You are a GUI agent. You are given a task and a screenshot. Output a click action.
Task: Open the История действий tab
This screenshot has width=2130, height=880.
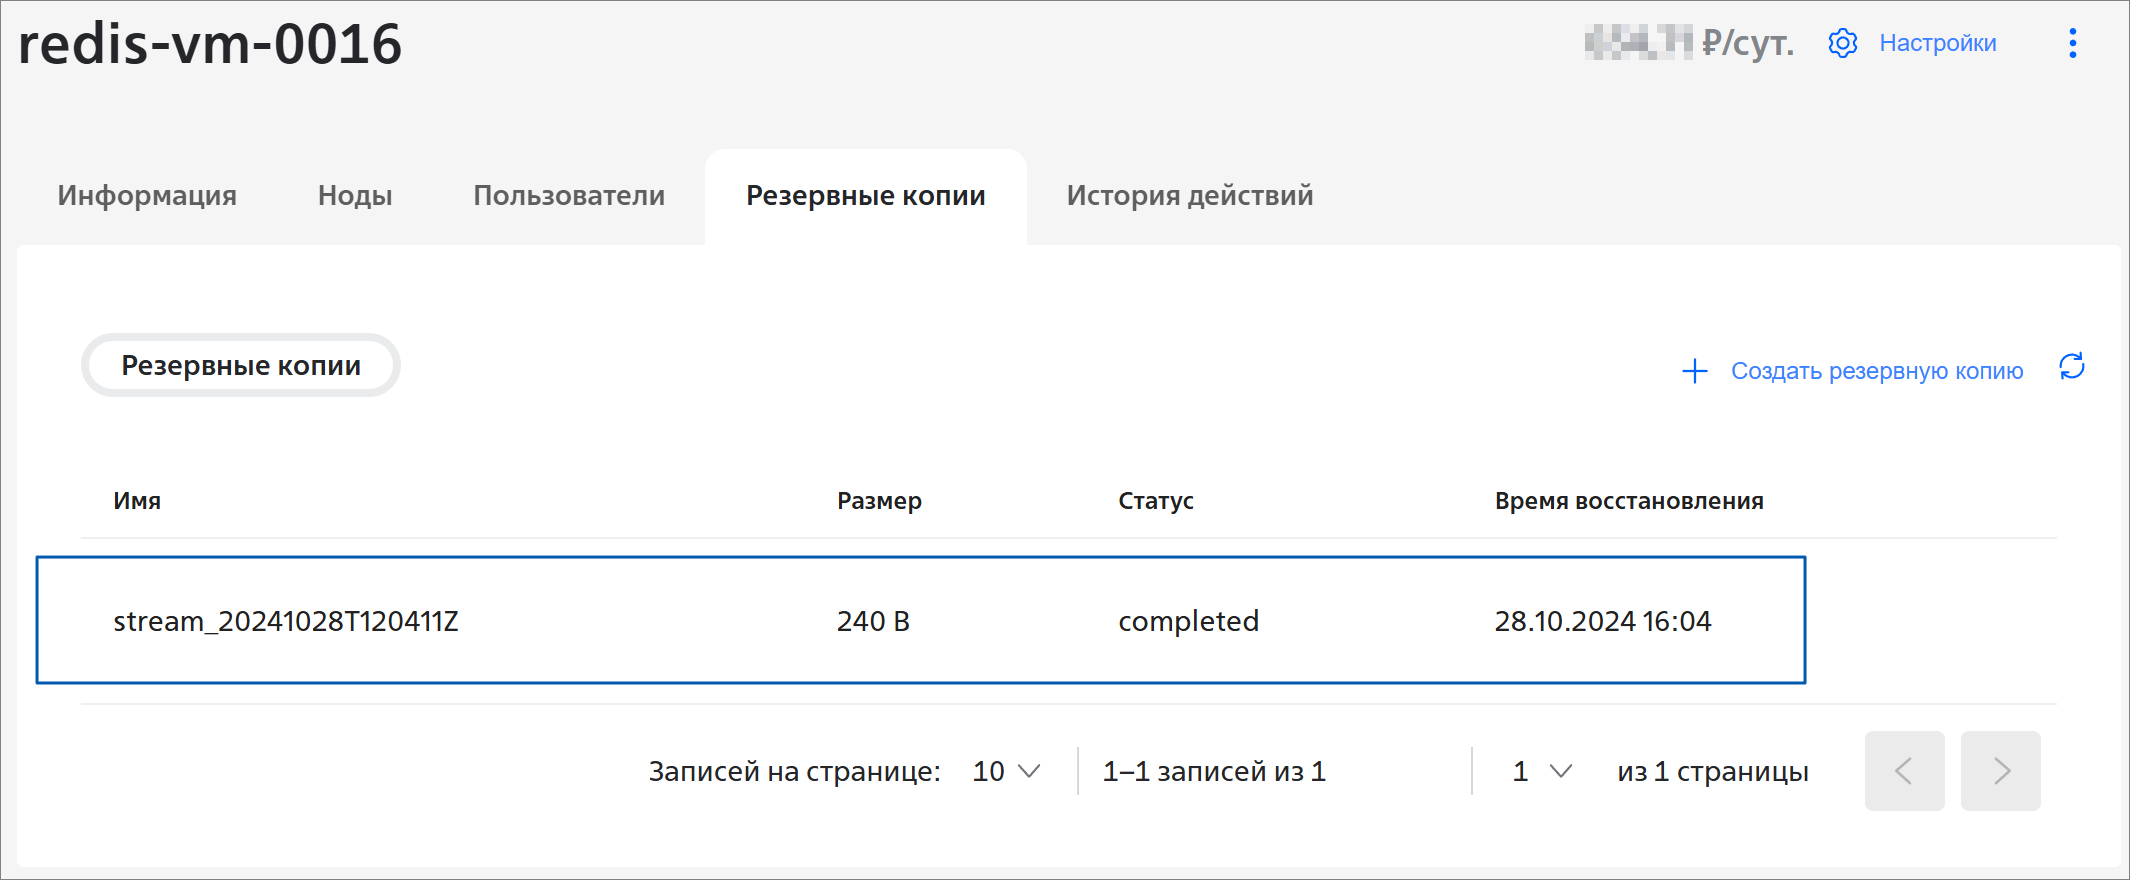1190,195
